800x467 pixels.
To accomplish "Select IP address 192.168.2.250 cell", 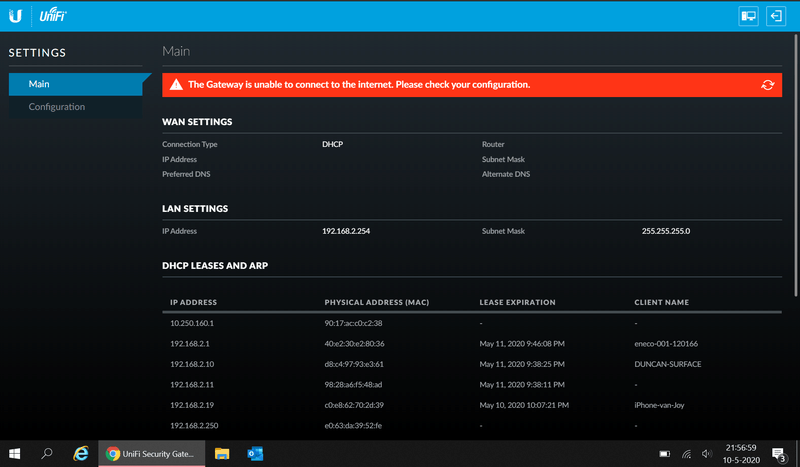I will pos(194,425).
